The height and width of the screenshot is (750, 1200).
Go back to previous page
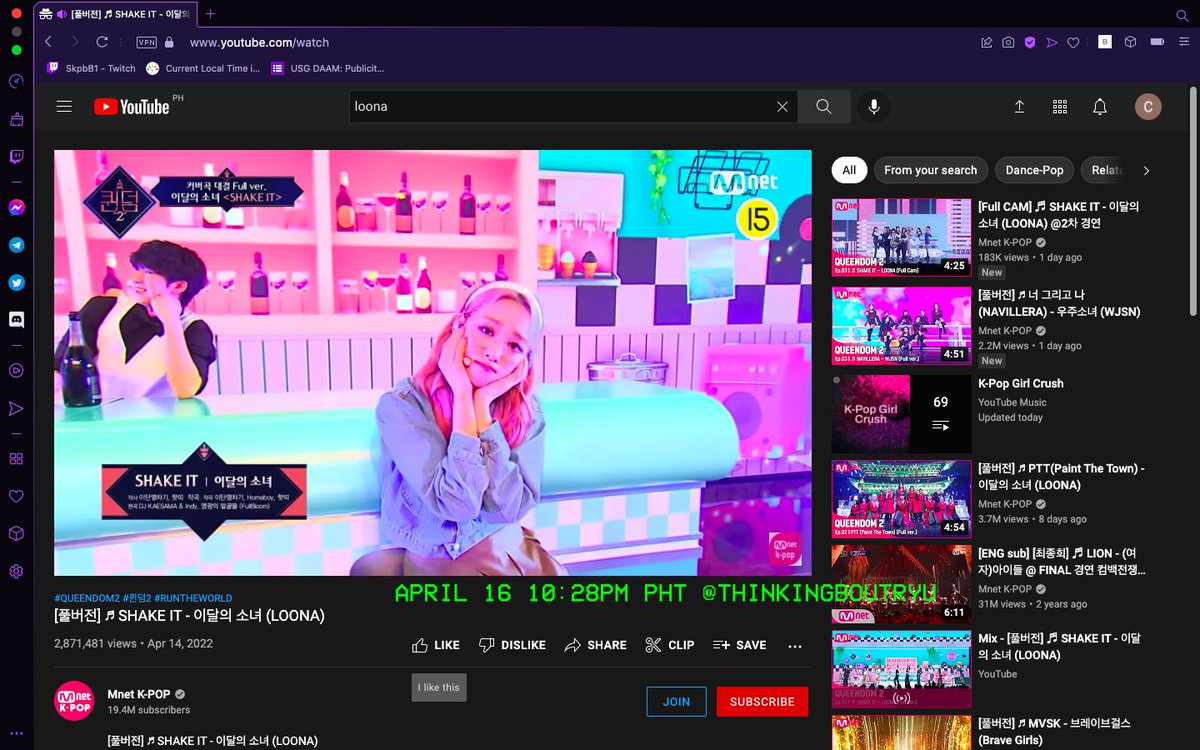[48, 42]
